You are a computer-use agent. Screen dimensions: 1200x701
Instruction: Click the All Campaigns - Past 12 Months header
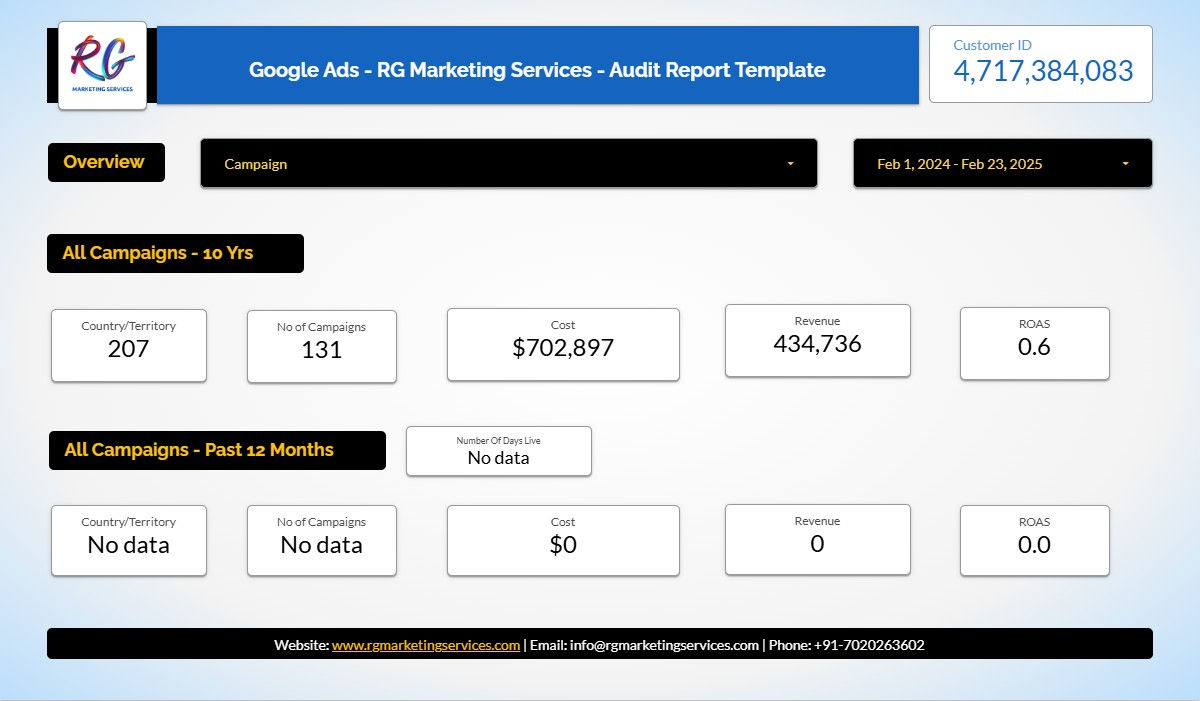[217, 450]
